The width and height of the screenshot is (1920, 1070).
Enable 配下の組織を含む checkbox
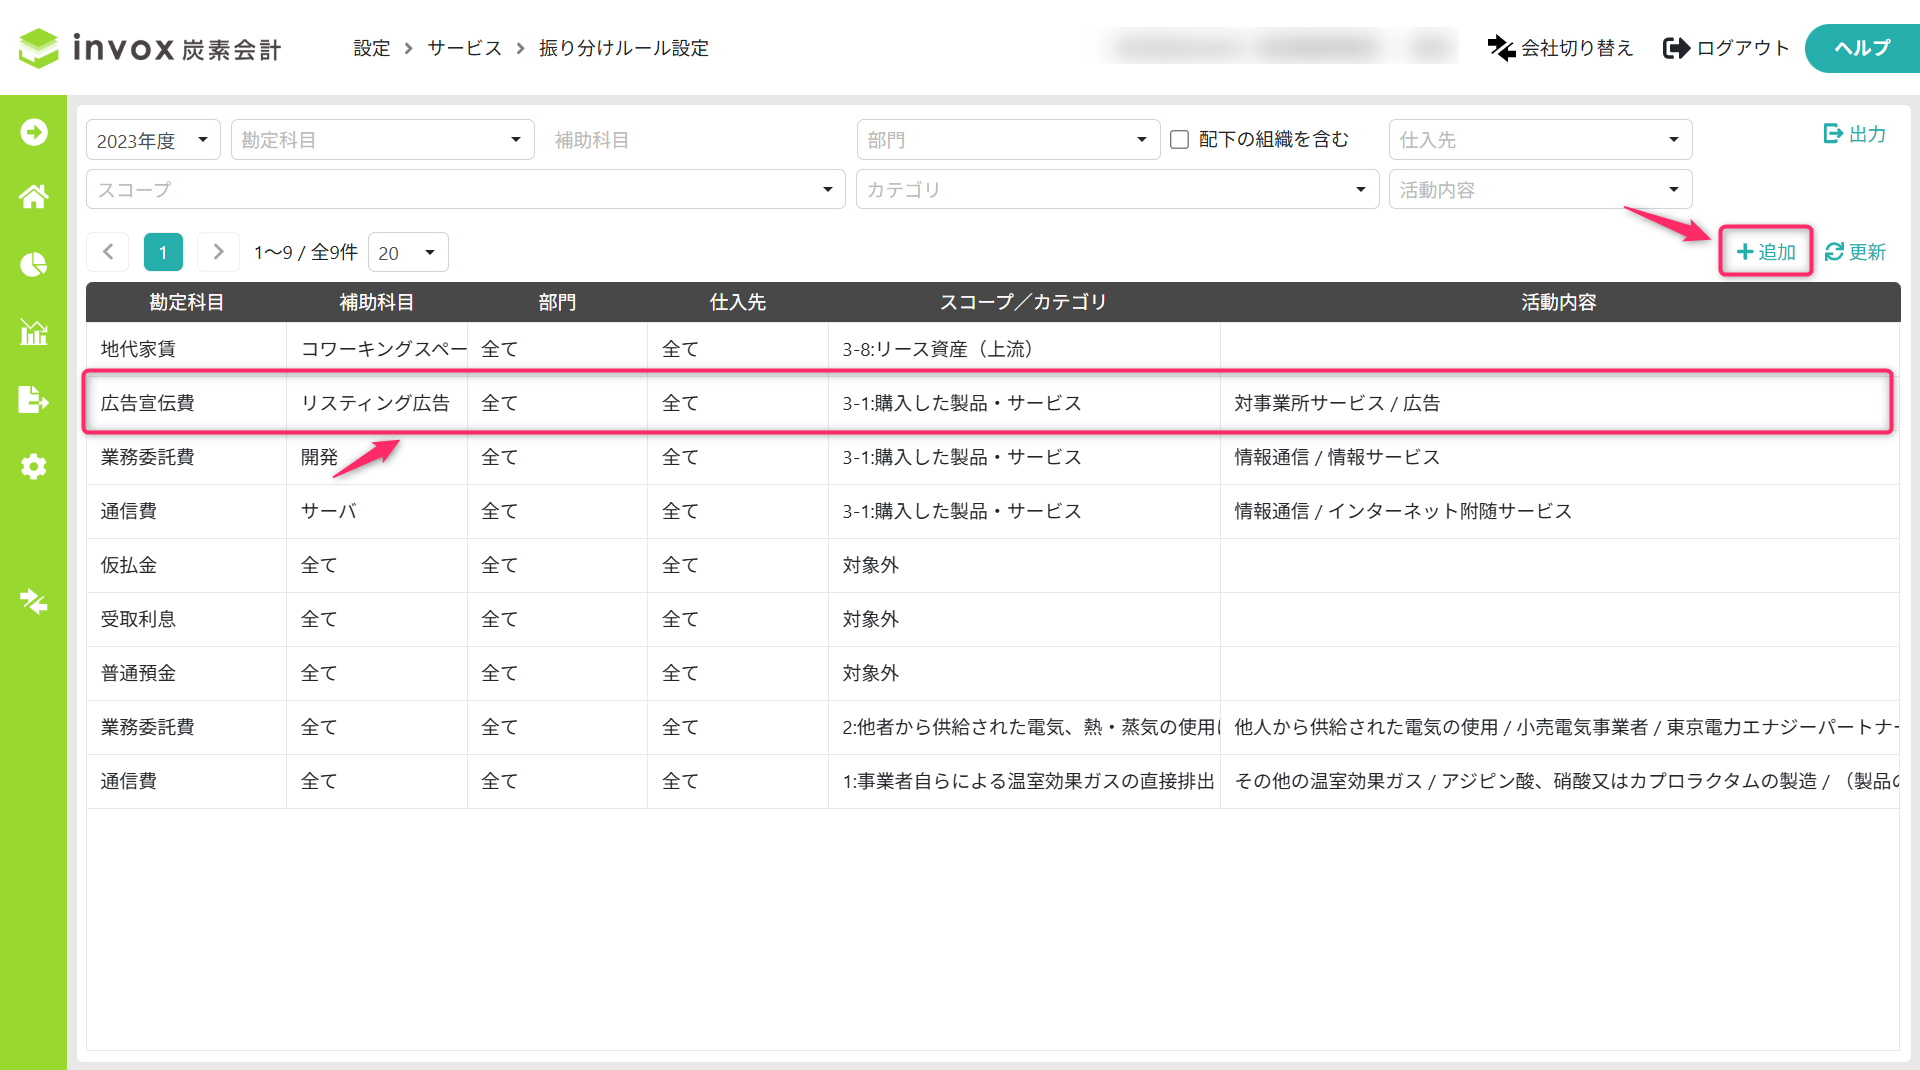1180,140
